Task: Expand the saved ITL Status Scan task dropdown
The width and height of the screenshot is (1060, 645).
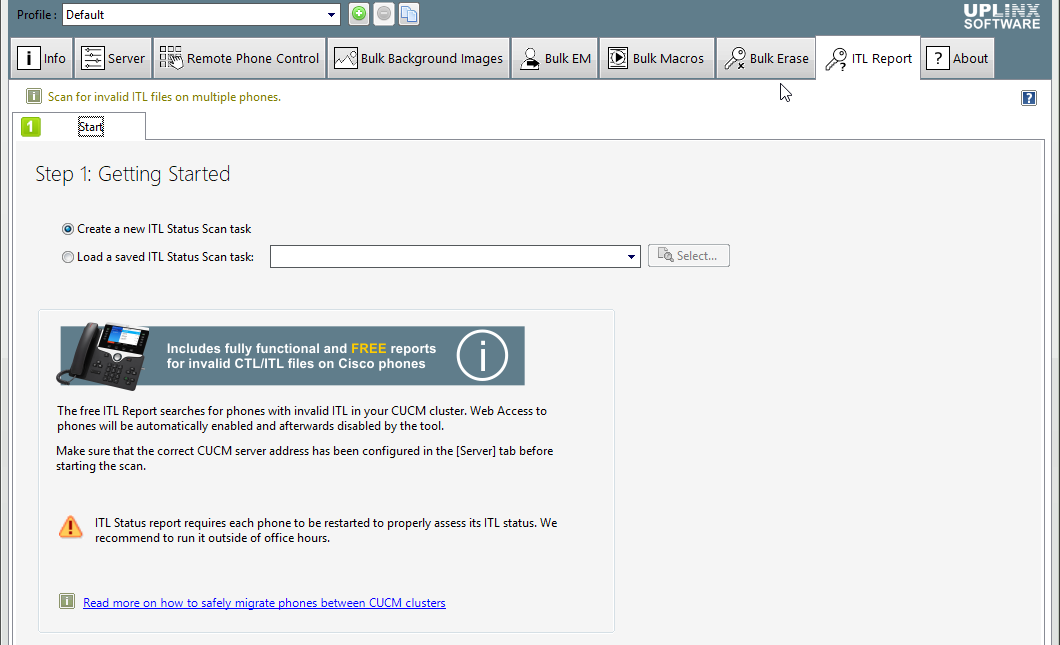Action: pos(631,256)
